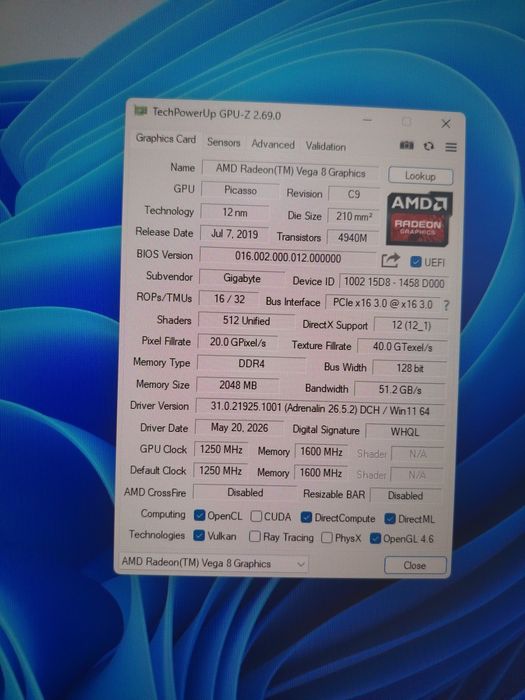Click the Bus Width field 128 bit
The height and width of the screenshot is (700, 525).
tap(409, 368)
